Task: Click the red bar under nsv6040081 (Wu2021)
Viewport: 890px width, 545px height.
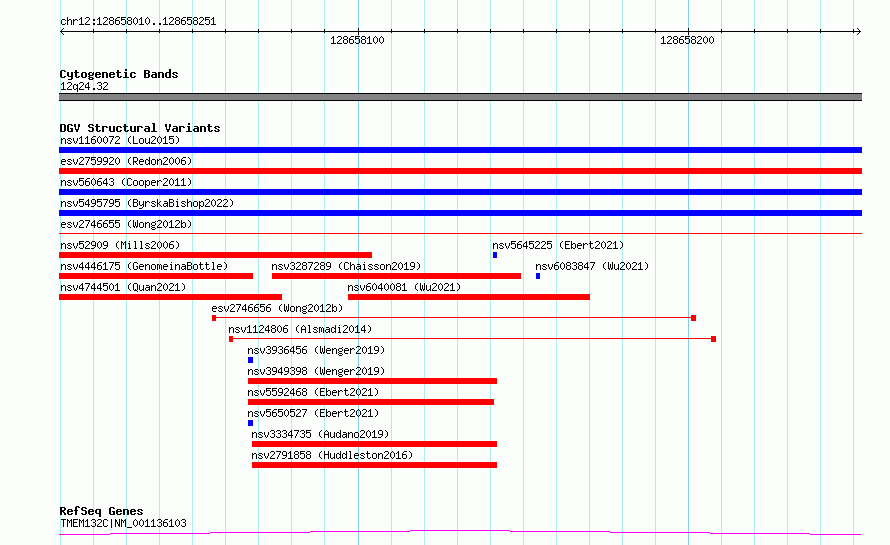Action: point(469,297)
